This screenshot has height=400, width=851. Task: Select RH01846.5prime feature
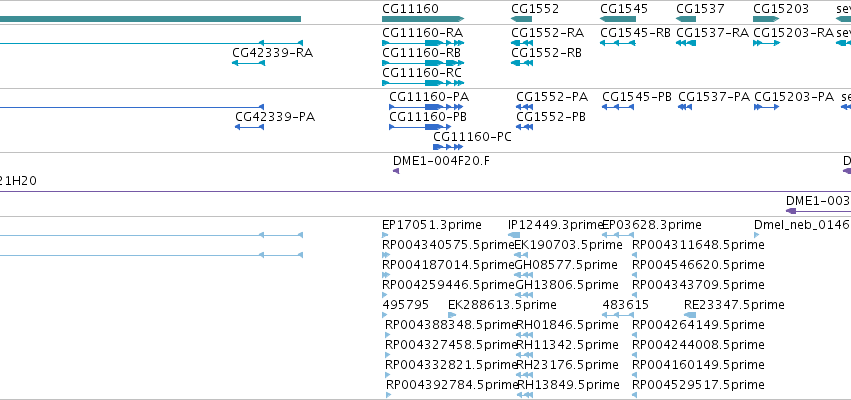pos(568,326)
